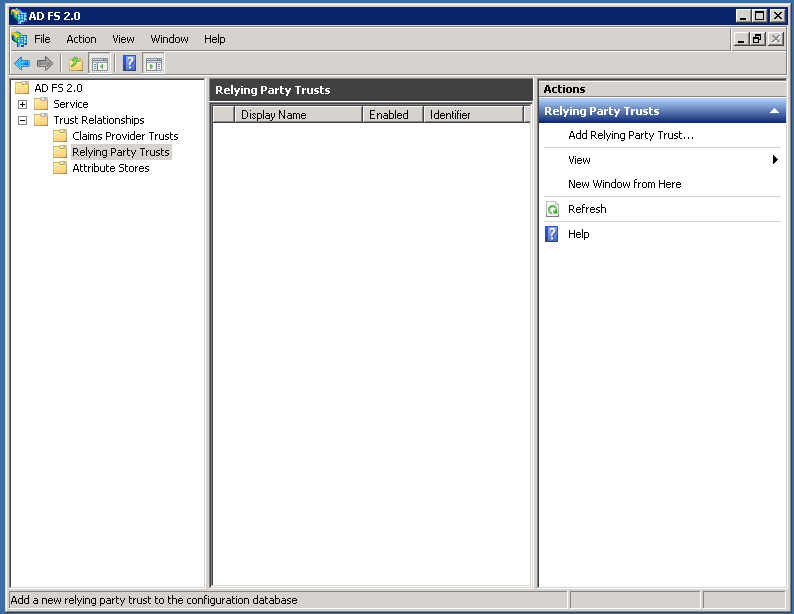Screen dimensions: 794x614
Task: Select Service in the console tree
Action: click(x=71, y=104)
